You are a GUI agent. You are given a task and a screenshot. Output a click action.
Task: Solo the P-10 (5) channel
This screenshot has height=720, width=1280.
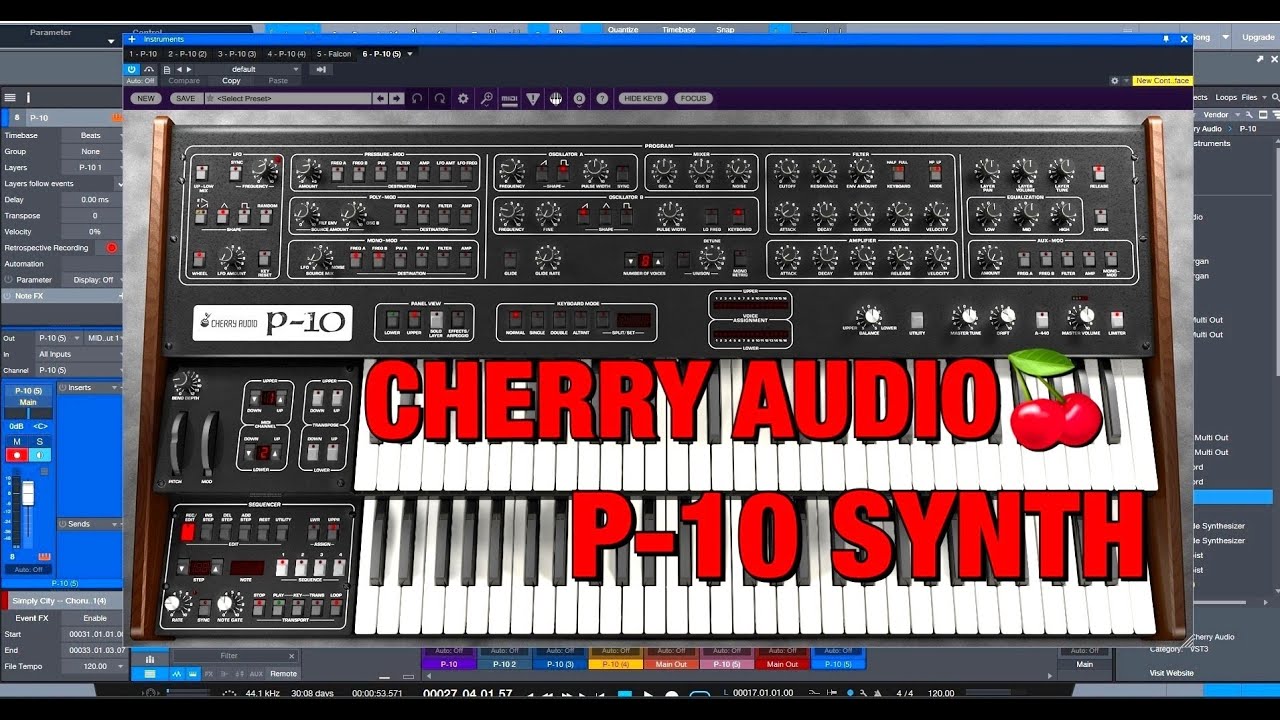(40, 441)
